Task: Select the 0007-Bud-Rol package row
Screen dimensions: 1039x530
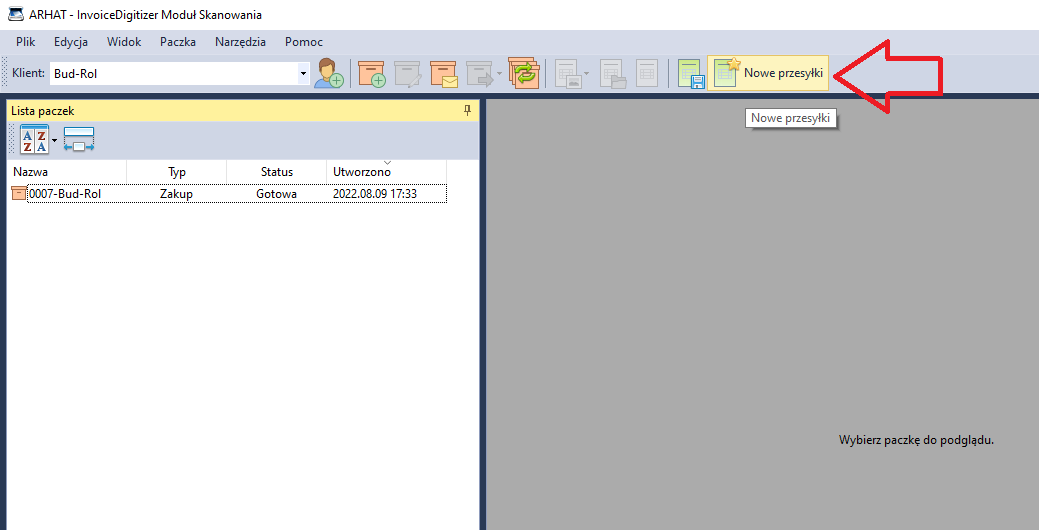Action: (65, 194)
